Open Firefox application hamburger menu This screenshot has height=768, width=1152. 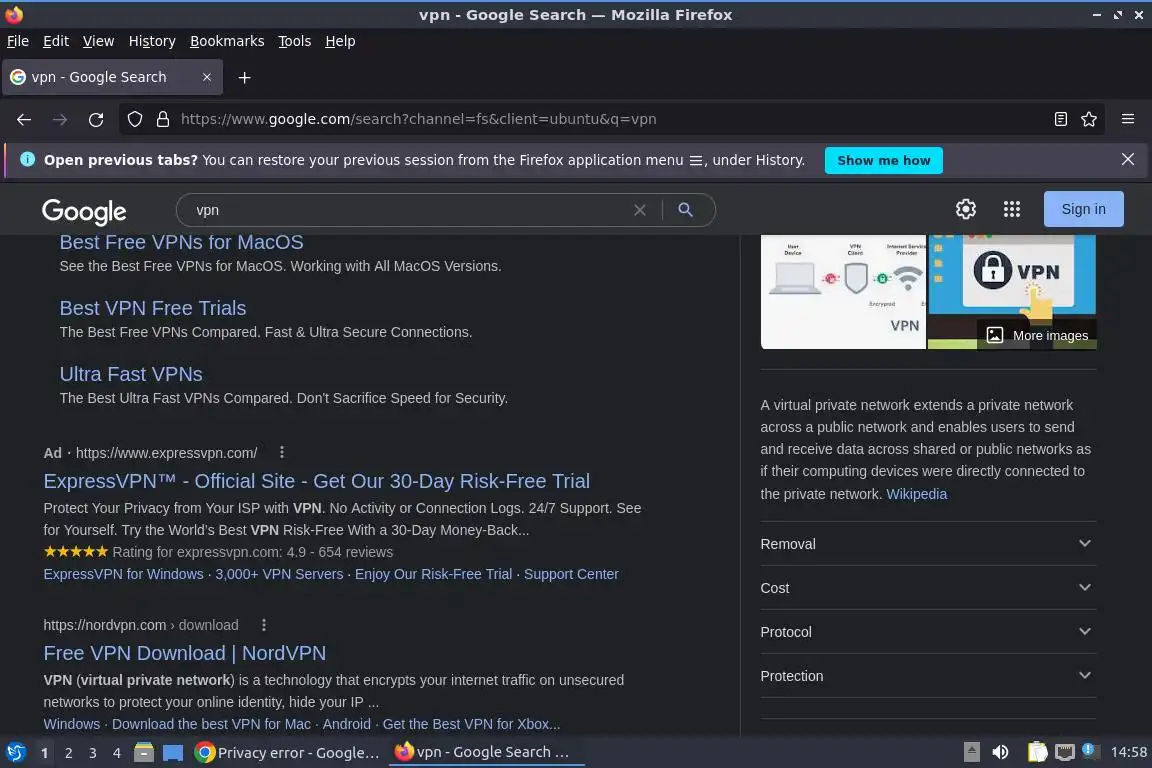coord(1128,119)
